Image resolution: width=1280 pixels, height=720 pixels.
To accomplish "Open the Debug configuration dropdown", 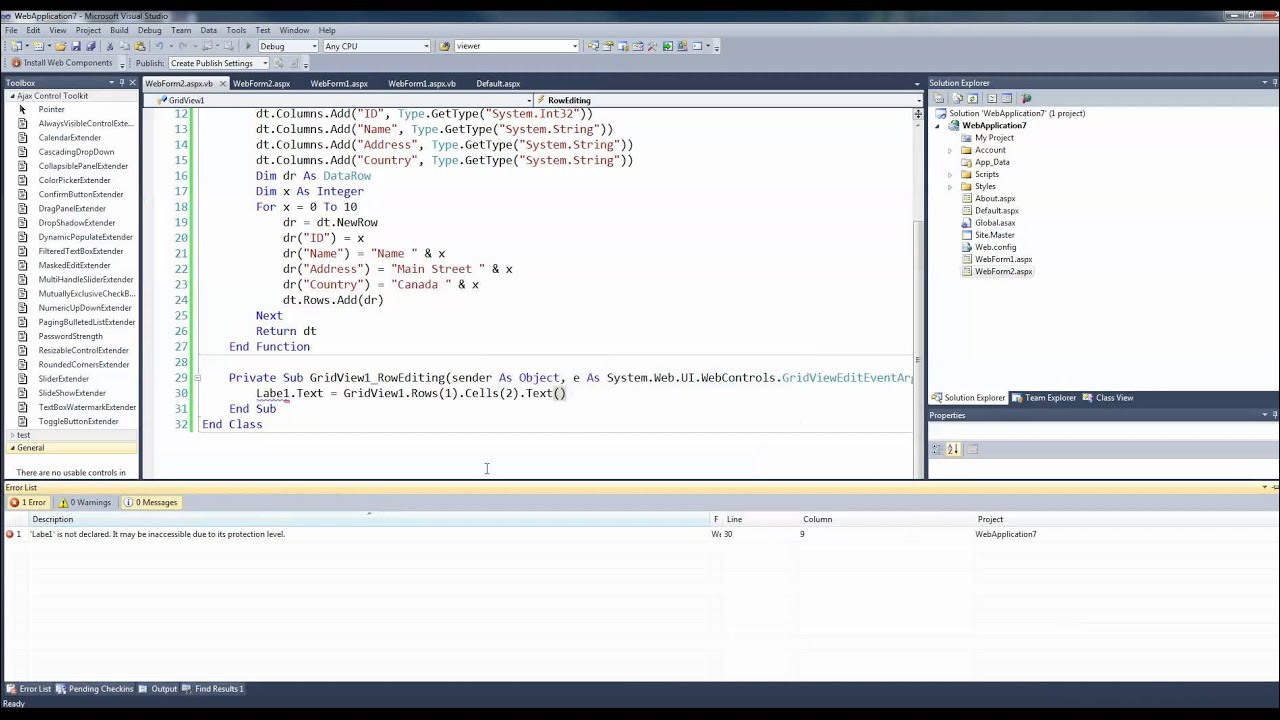I will click(x=313, y=46).
